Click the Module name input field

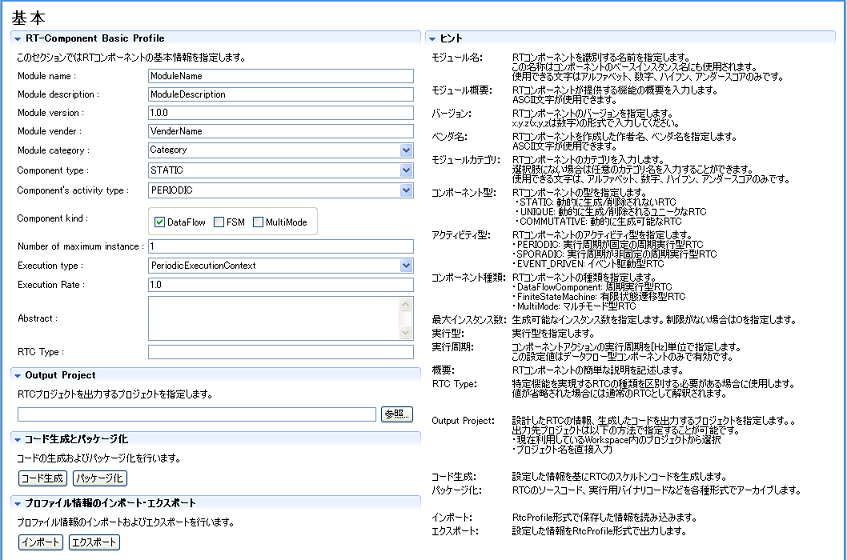click(281, 76)
